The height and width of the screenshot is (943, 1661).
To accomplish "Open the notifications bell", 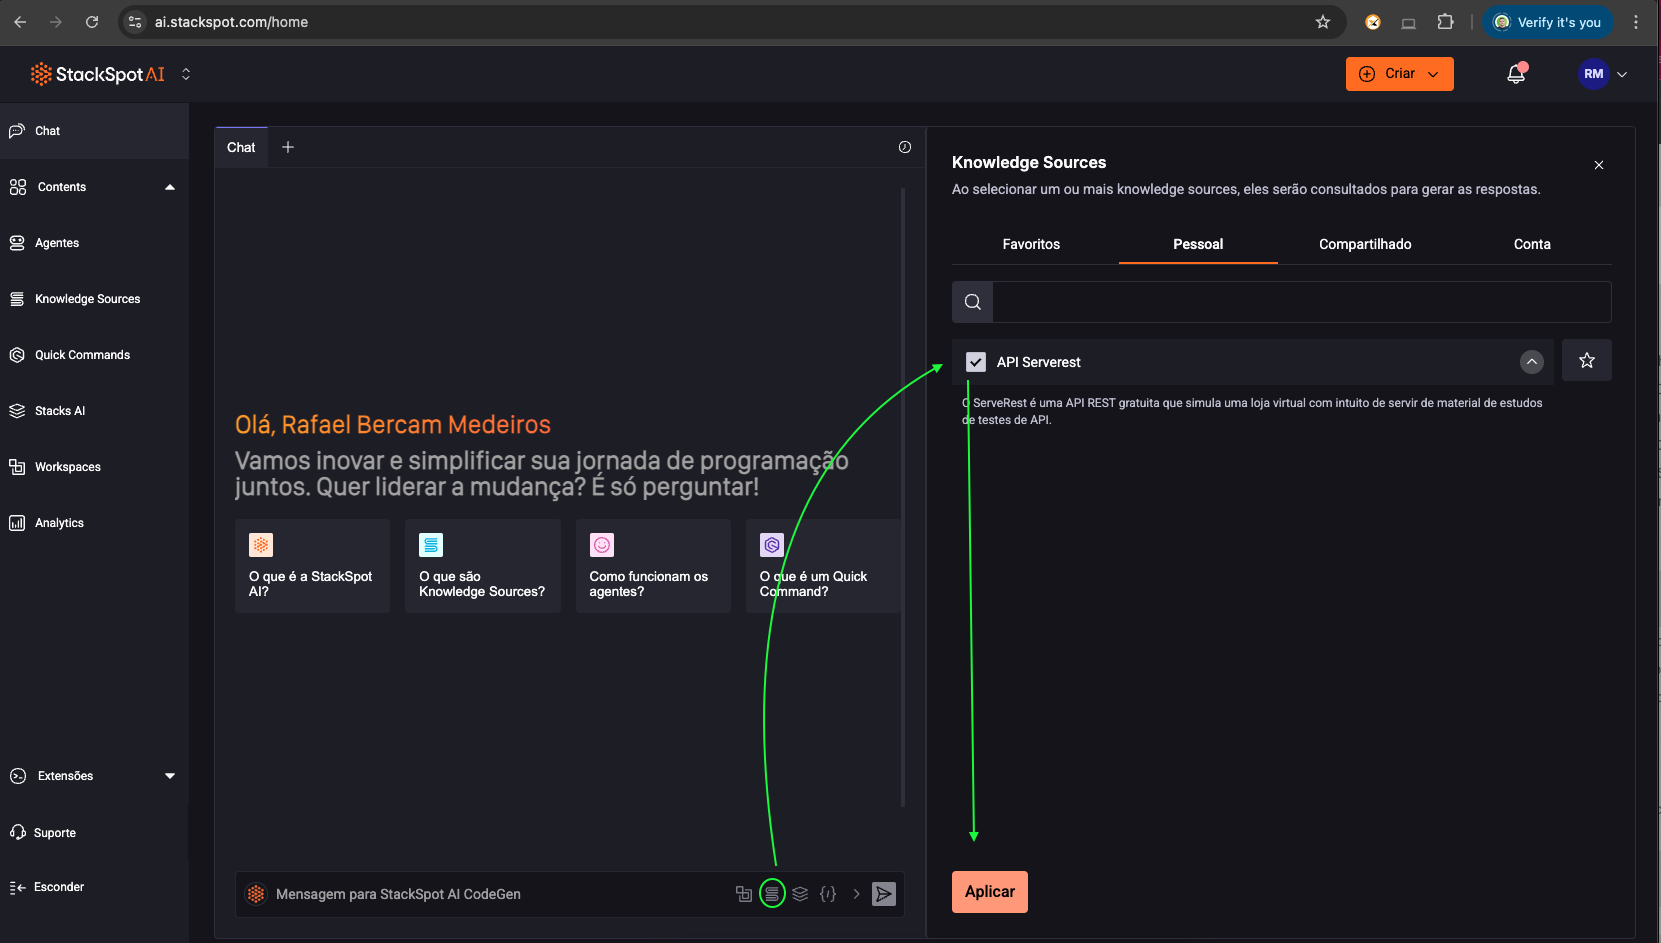I will pyautogui.click(x=1516, y=74).
